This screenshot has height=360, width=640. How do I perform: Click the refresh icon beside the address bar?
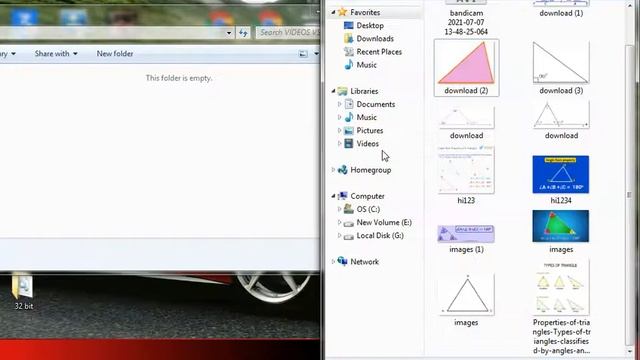coord(243,33)
